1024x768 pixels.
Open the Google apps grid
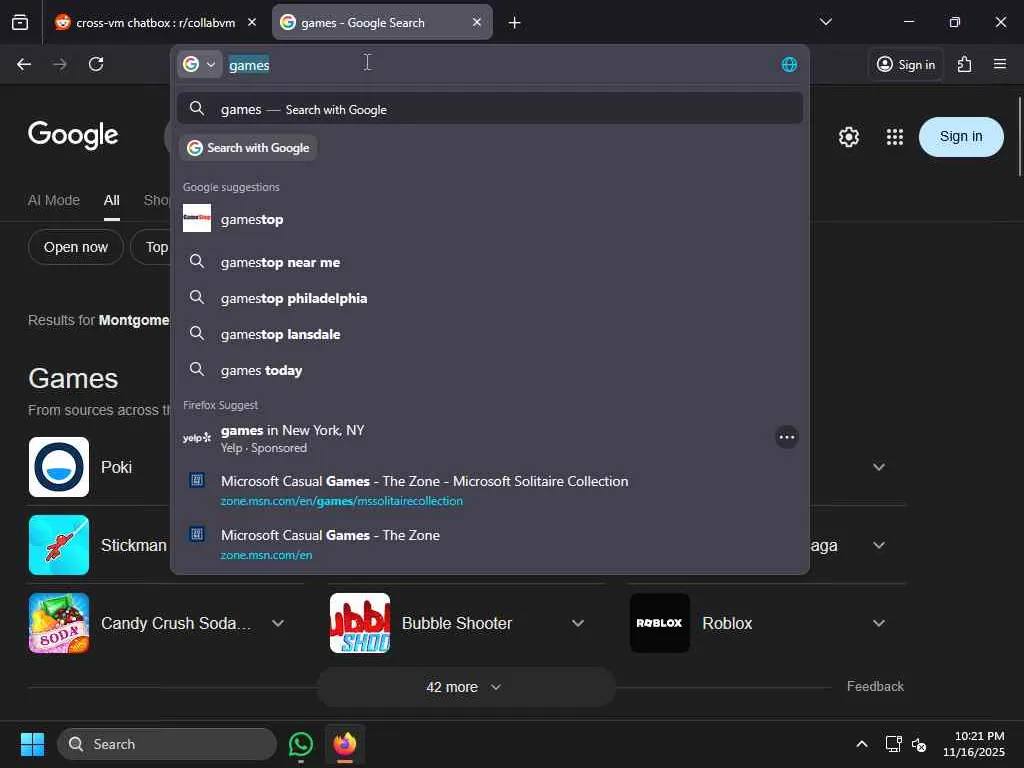point(895,136)
